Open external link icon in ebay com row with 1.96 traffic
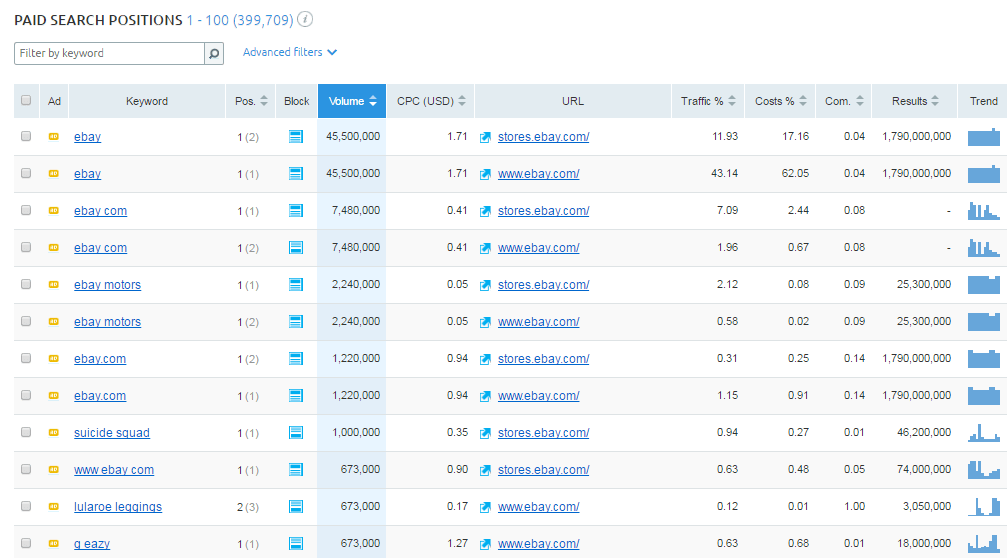Screen dimensions: 1007x558 point(486,248)
